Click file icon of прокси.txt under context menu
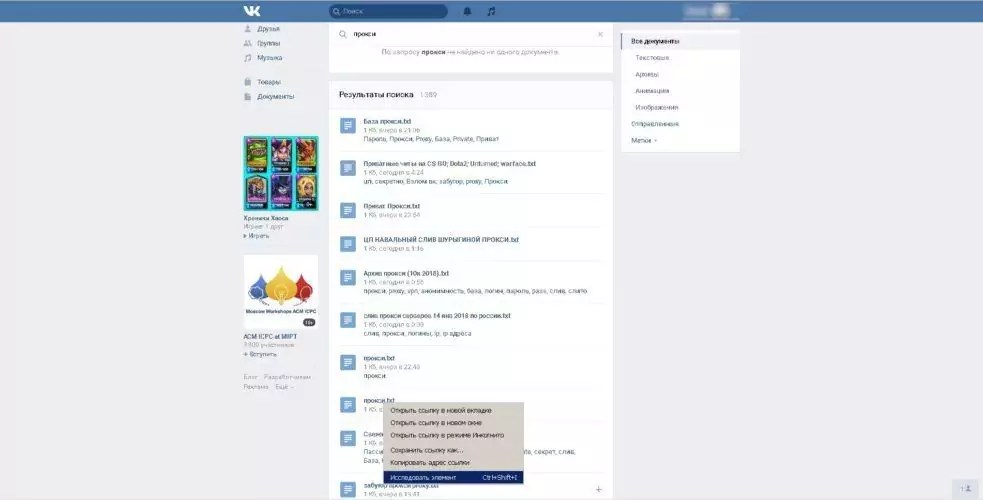Image resolution: width=983 pixels, height=500 pixels. [x=348, y=405]
